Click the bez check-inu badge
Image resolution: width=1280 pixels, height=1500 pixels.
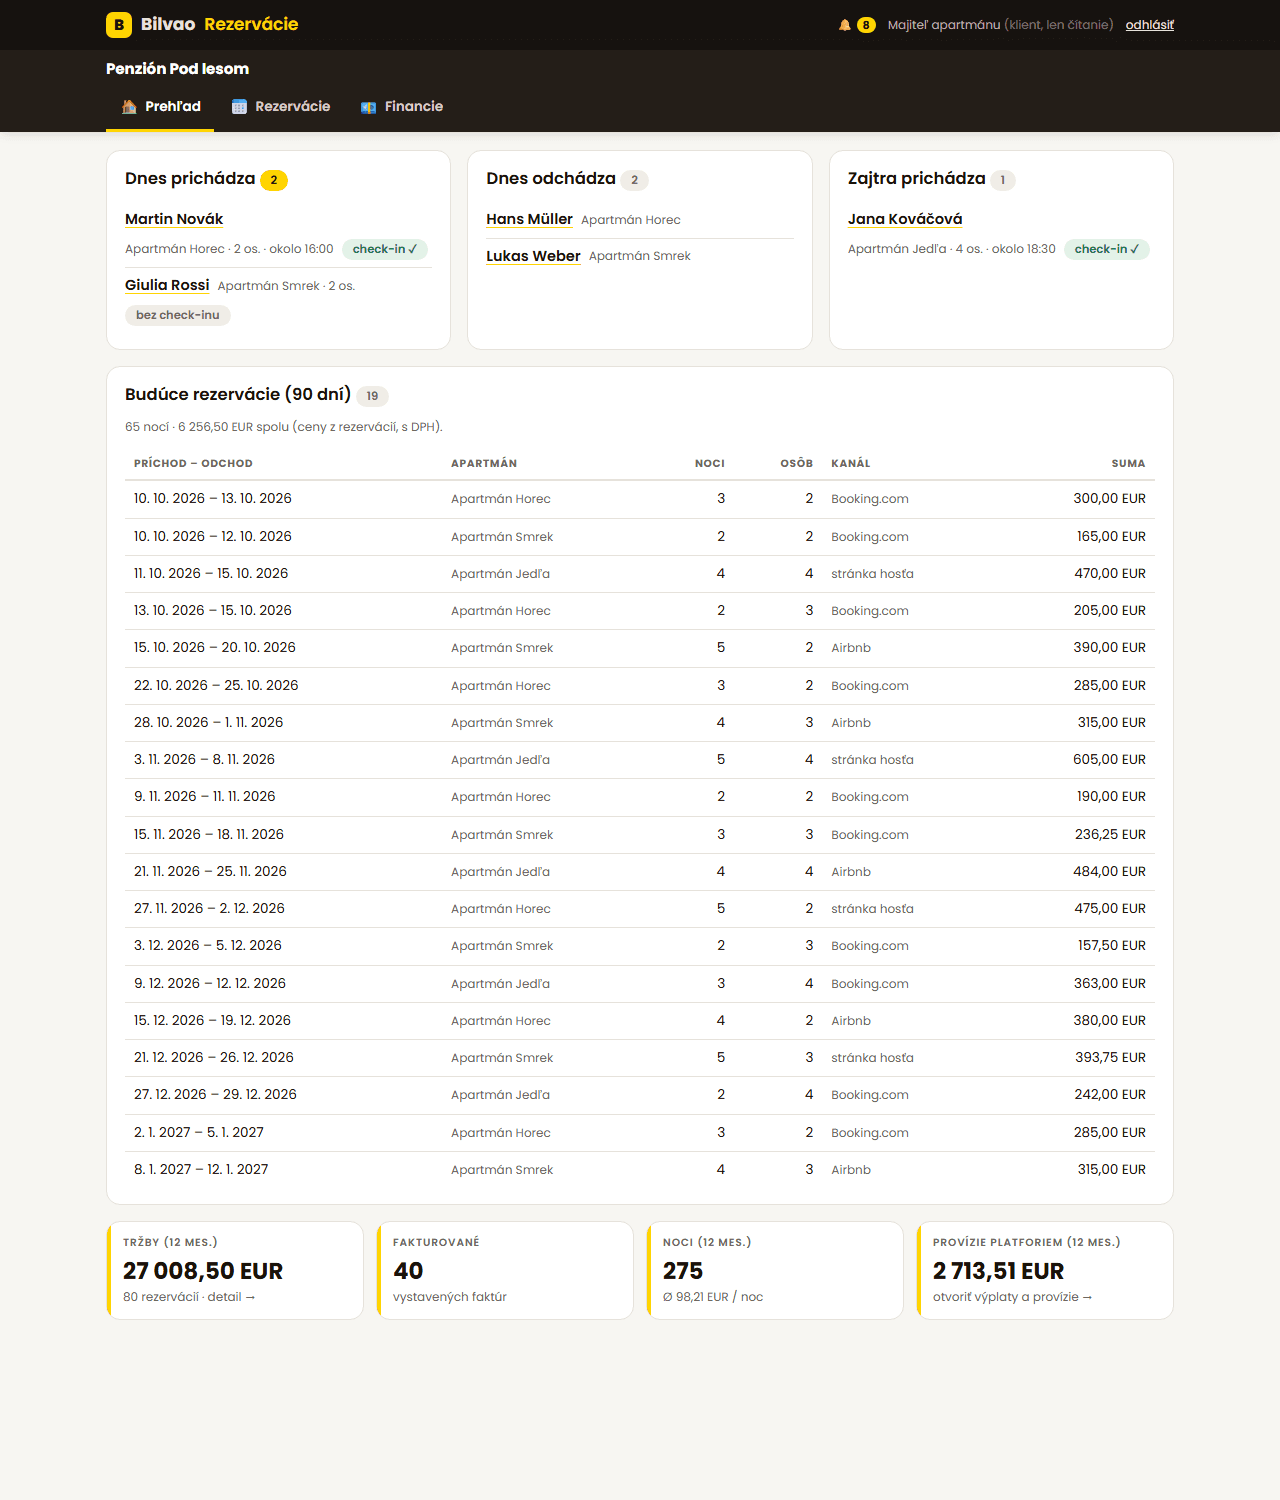pos(178,315)
